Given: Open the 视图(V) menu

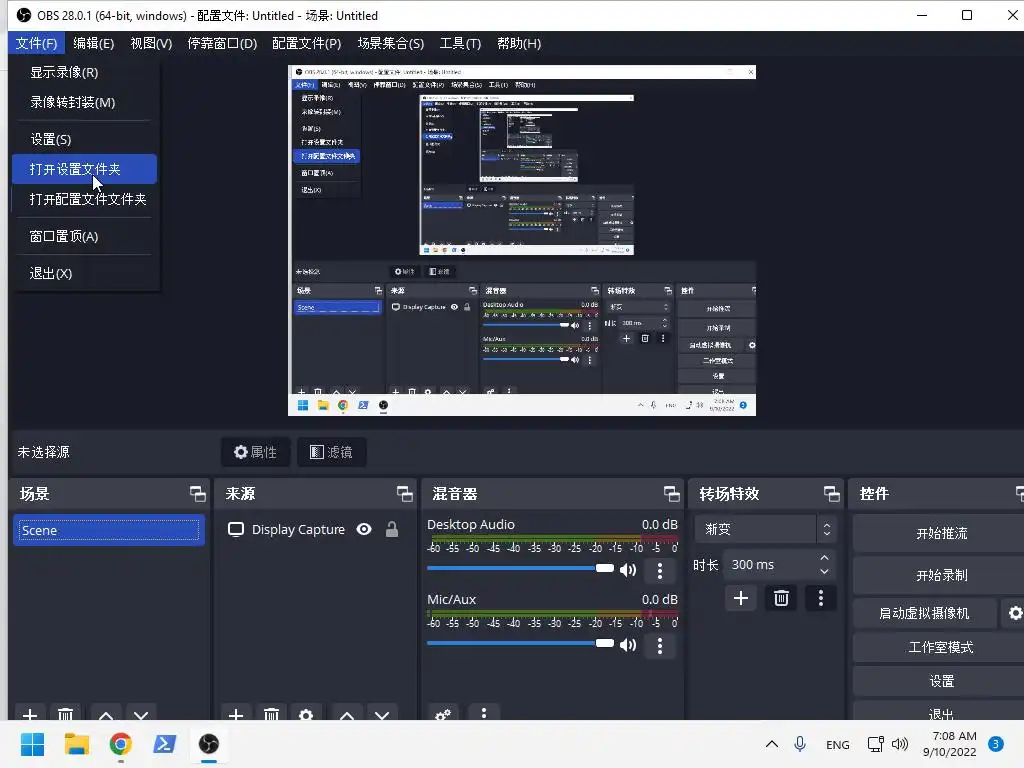Looking at the screenshot, I should [x=151, y=43].
